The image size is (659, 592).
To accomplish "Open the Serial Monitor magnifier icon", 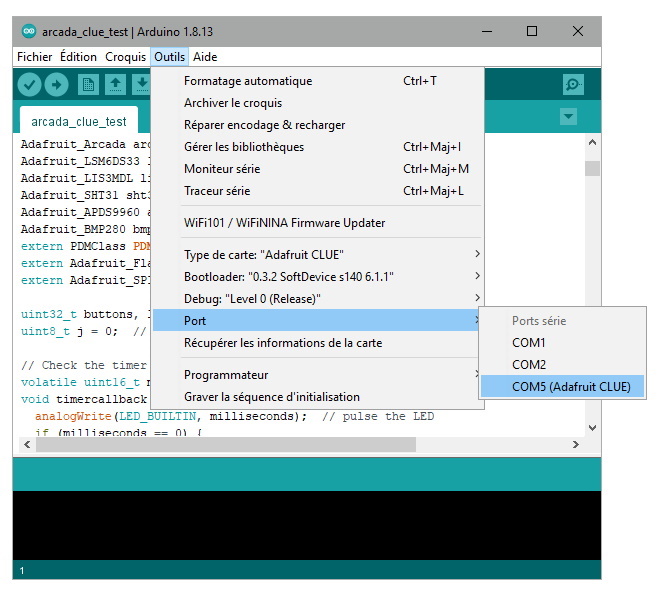I will [x=573, y=84].
